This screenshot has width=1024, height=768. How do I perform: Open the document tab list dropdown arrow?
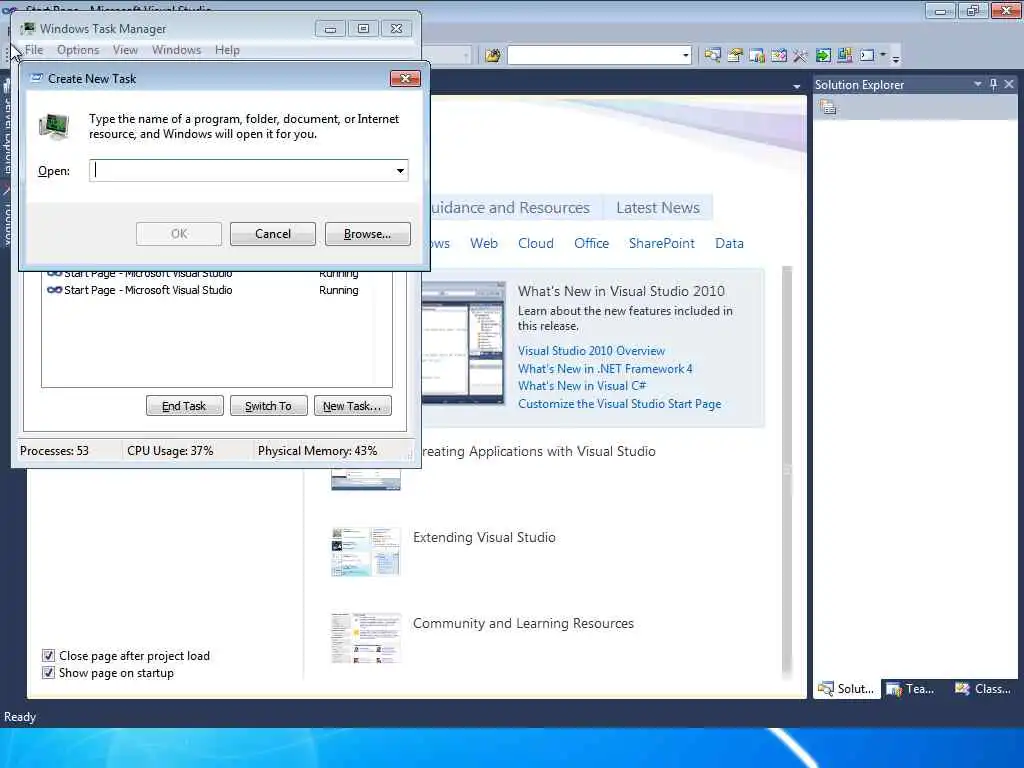click(x=797, y=86)
